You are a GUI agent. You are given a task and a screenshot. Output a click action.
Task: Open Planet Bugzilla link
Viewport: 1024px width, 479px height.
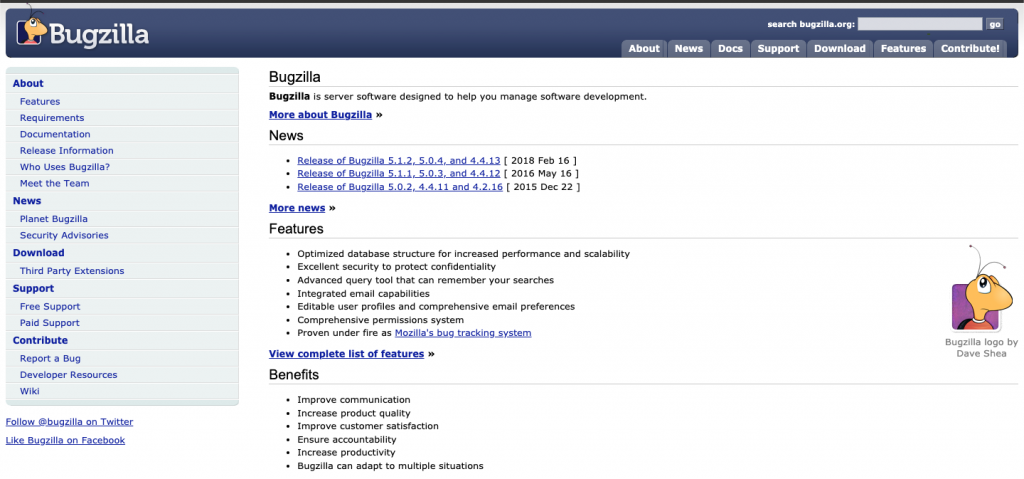(x=54, y=220)
